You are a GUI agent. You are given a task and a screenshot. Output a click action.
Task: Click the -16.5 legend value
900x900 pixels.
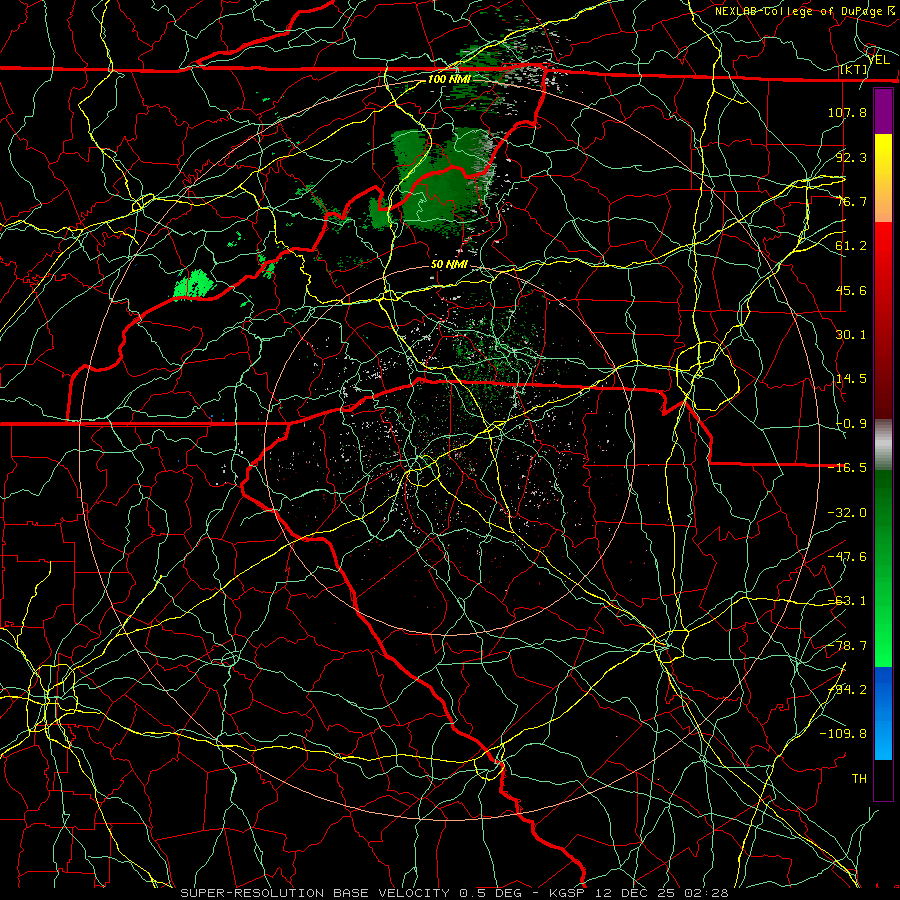pos(847,468)
